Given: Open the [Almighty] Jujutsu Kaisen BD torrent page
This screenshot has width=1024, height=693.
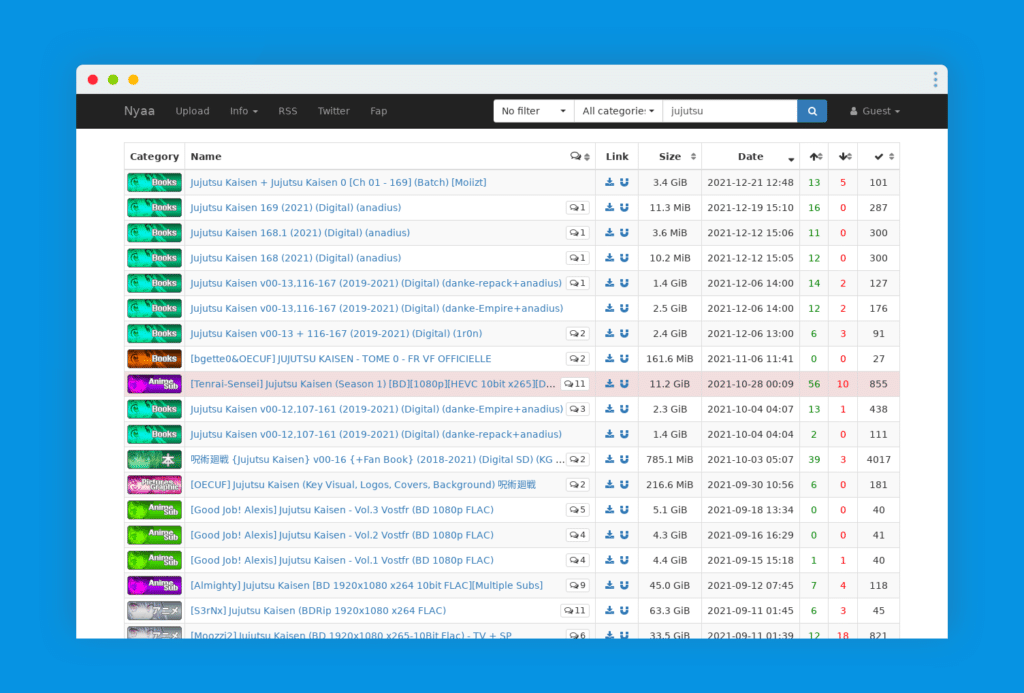Looking at the screenshot, I should (x=366, y=585).
